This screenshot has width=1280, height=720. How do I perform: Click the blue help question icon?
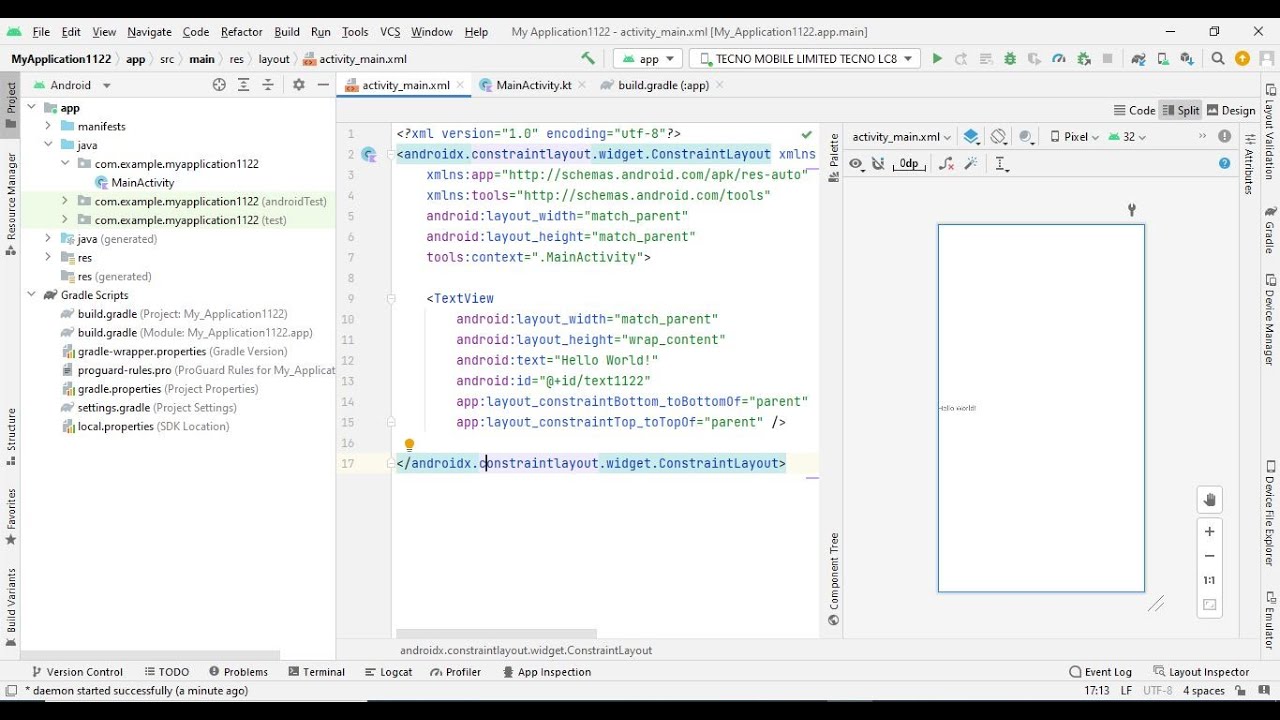(1225, 163)
